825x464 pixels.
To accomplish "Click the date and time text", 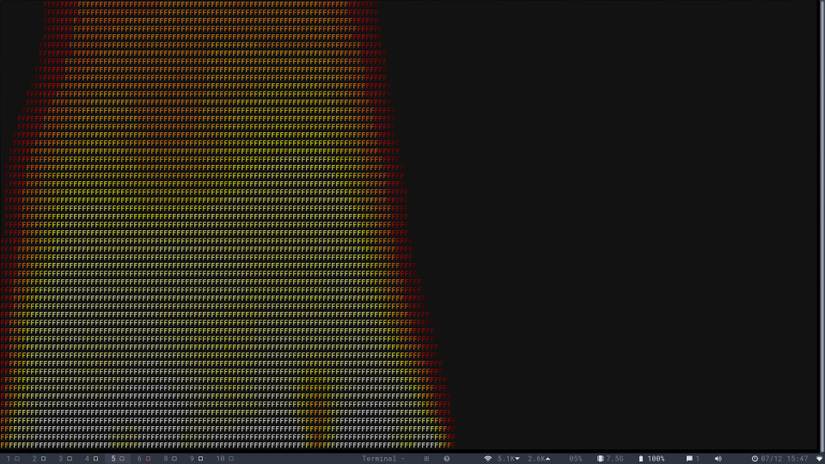I will point(784,459).
